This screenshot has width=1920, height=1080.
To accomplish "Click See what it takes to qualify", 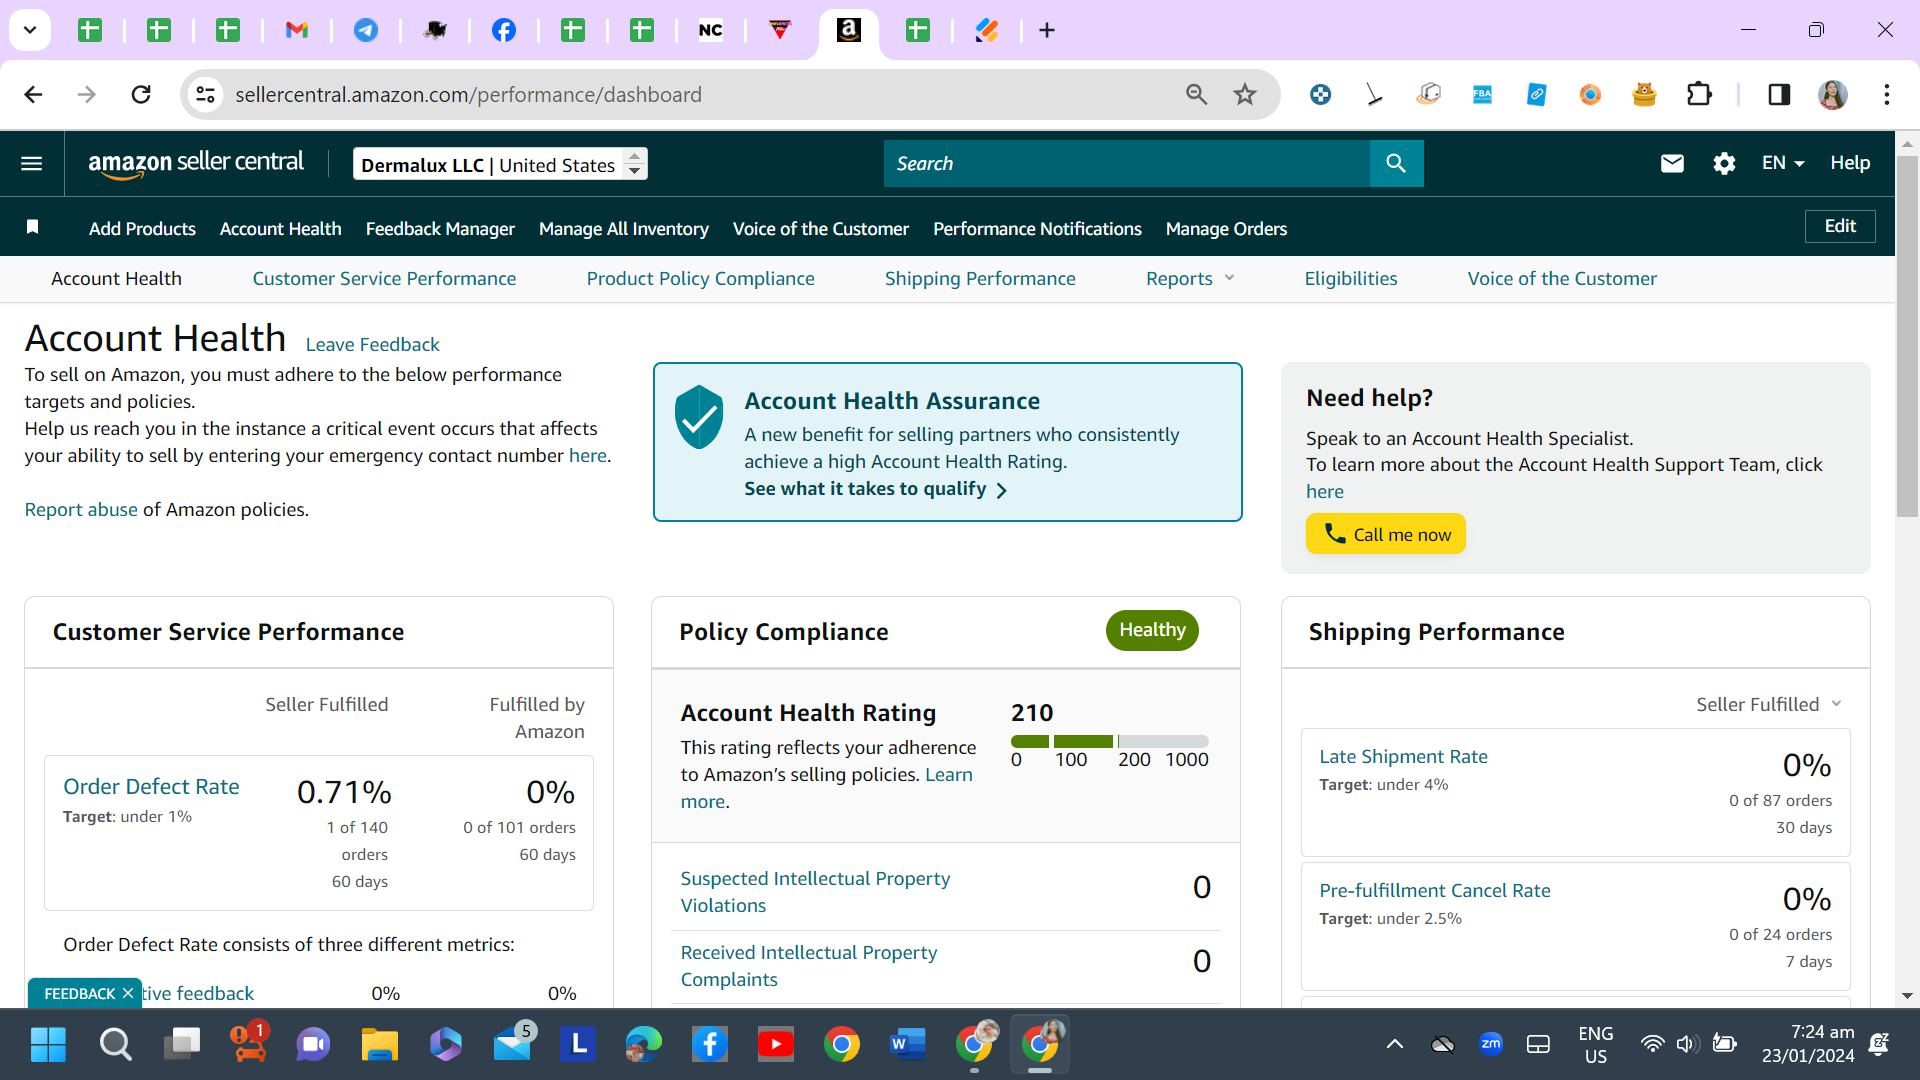I will click(x=875, y=489).
